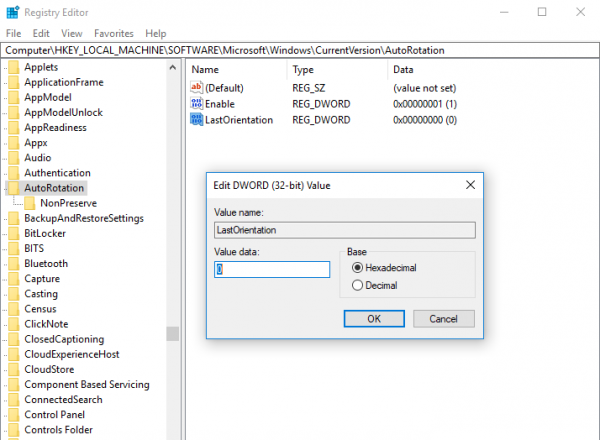Viewport: 600px width, 440px height.
Task: Click the REG_DWORD type in LastOrientation row
Action: [x=321, y=120]
